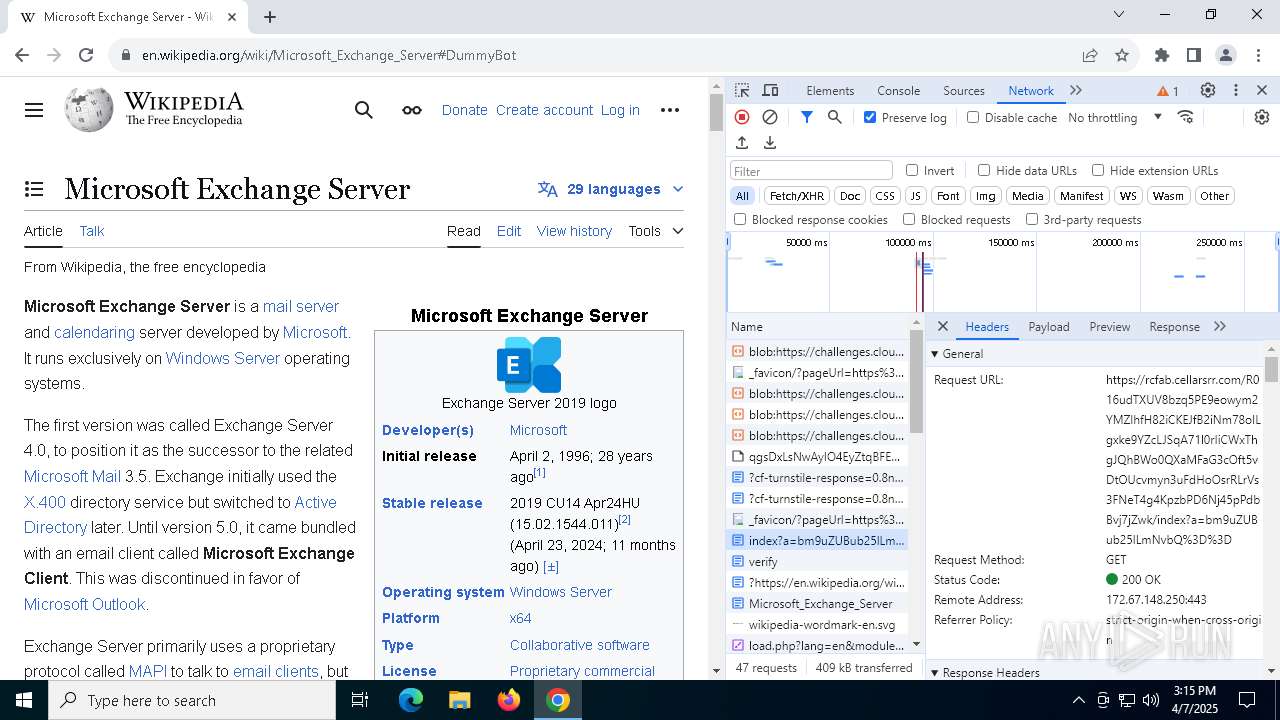This screenshot has width=1280, height=720.
Task: Open Wikipedia appearance glasses icon
Action: tap(412, 110)
